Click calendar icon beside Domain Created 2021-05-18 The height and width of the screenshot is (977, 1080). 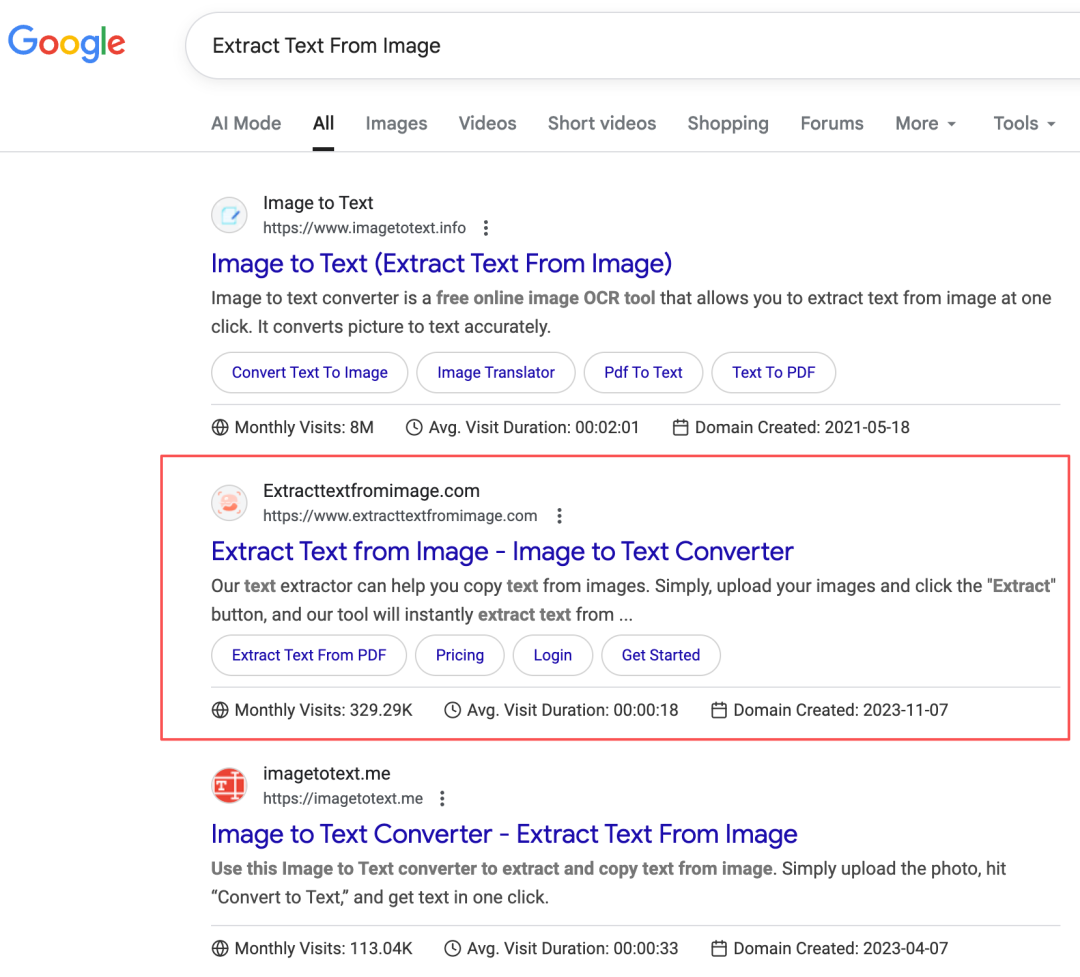tap(681, 427)
